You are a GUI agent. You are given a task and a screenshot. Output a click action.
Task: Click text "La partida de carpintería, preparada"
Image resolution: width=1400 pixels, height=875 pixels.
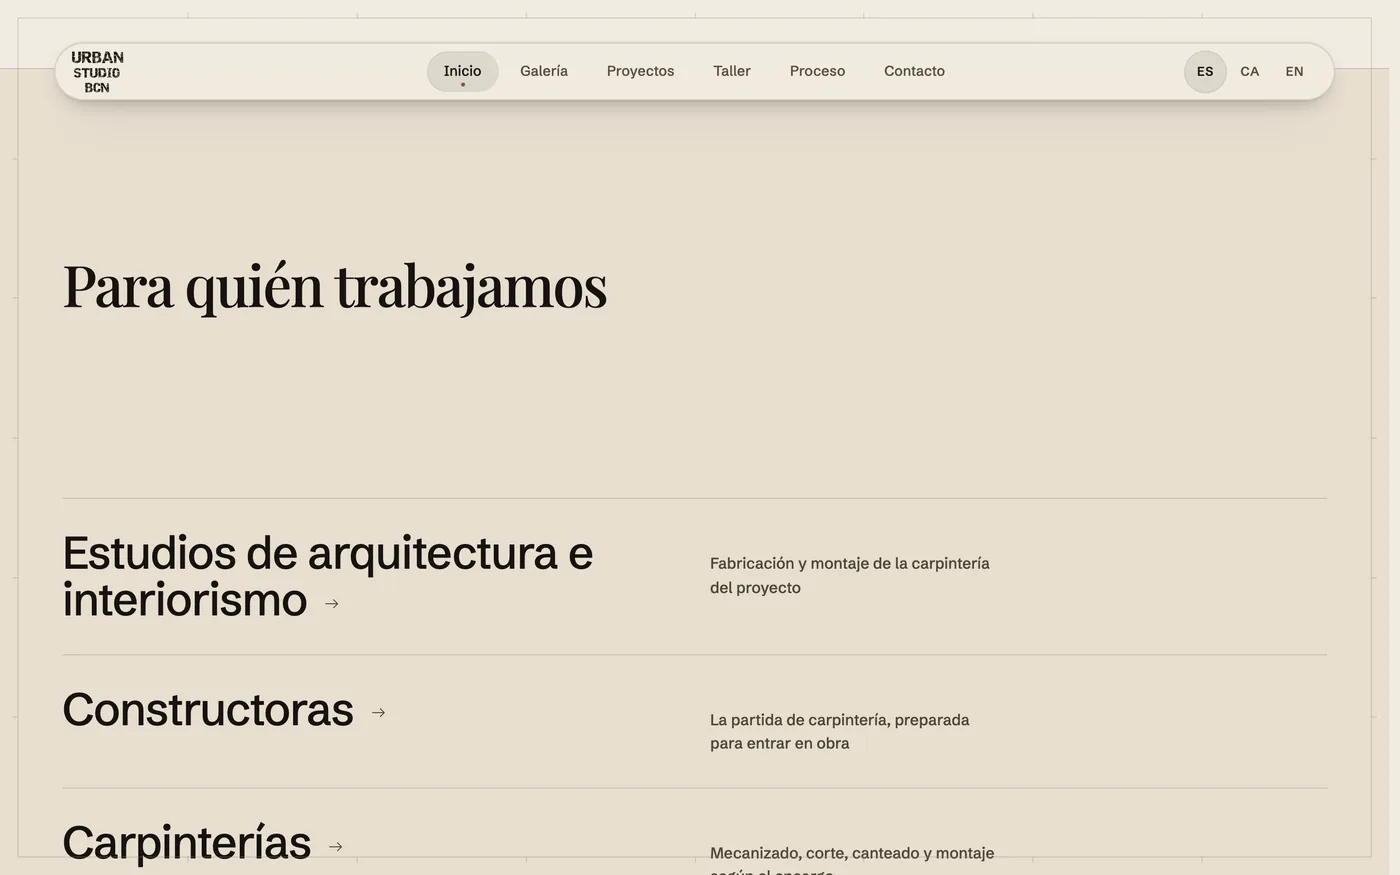840,720
